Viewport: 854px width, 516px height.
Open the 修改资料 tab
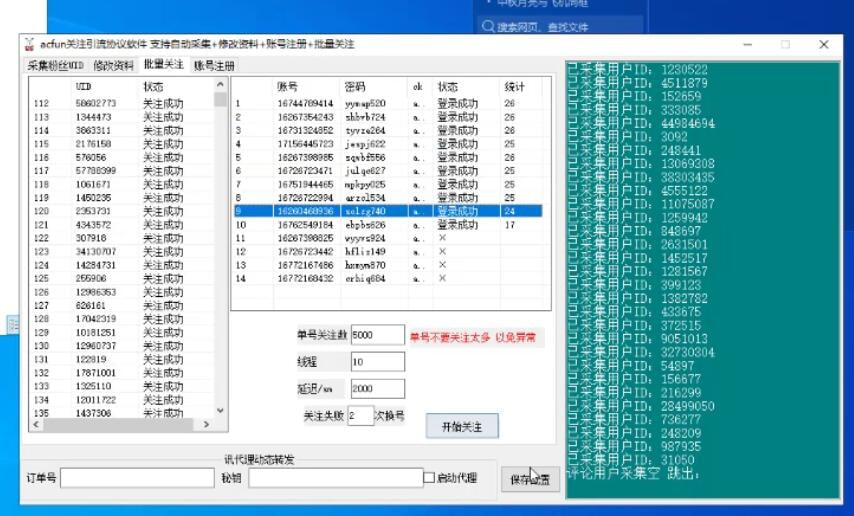pyautogui.click(x=113, y=66)
